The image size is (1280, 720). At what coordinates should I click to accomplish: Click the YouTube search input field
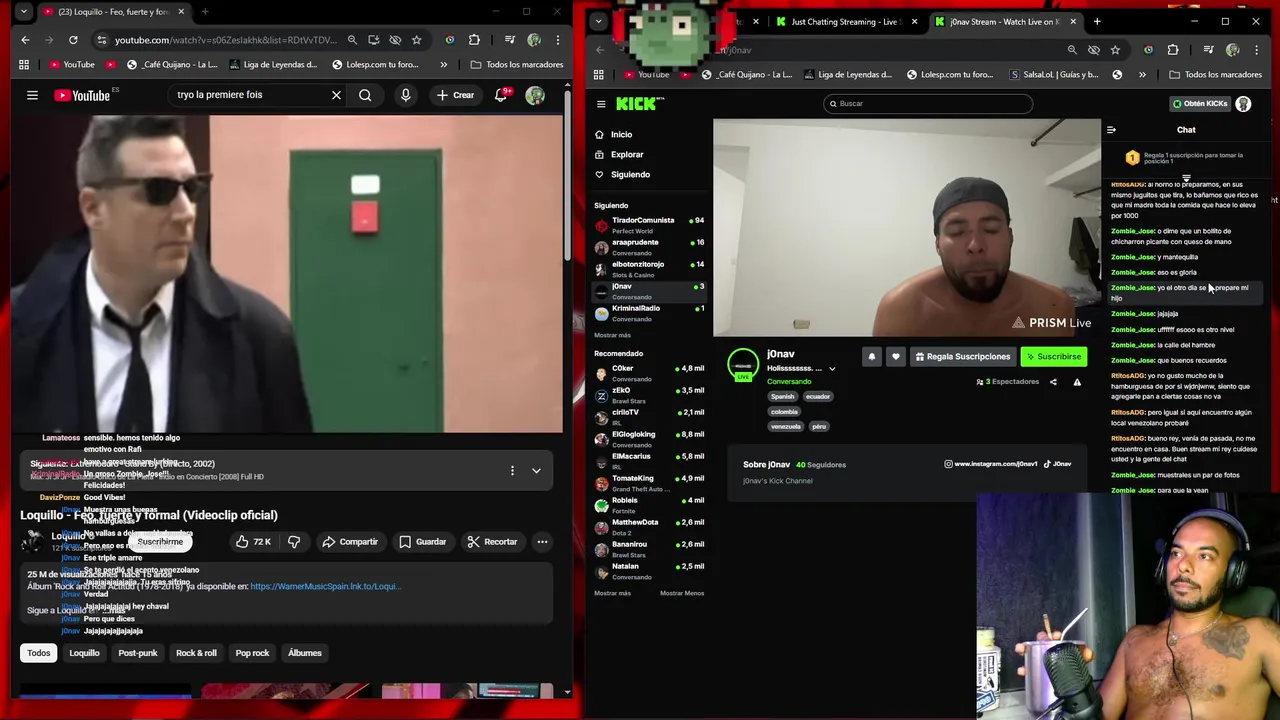250,95
